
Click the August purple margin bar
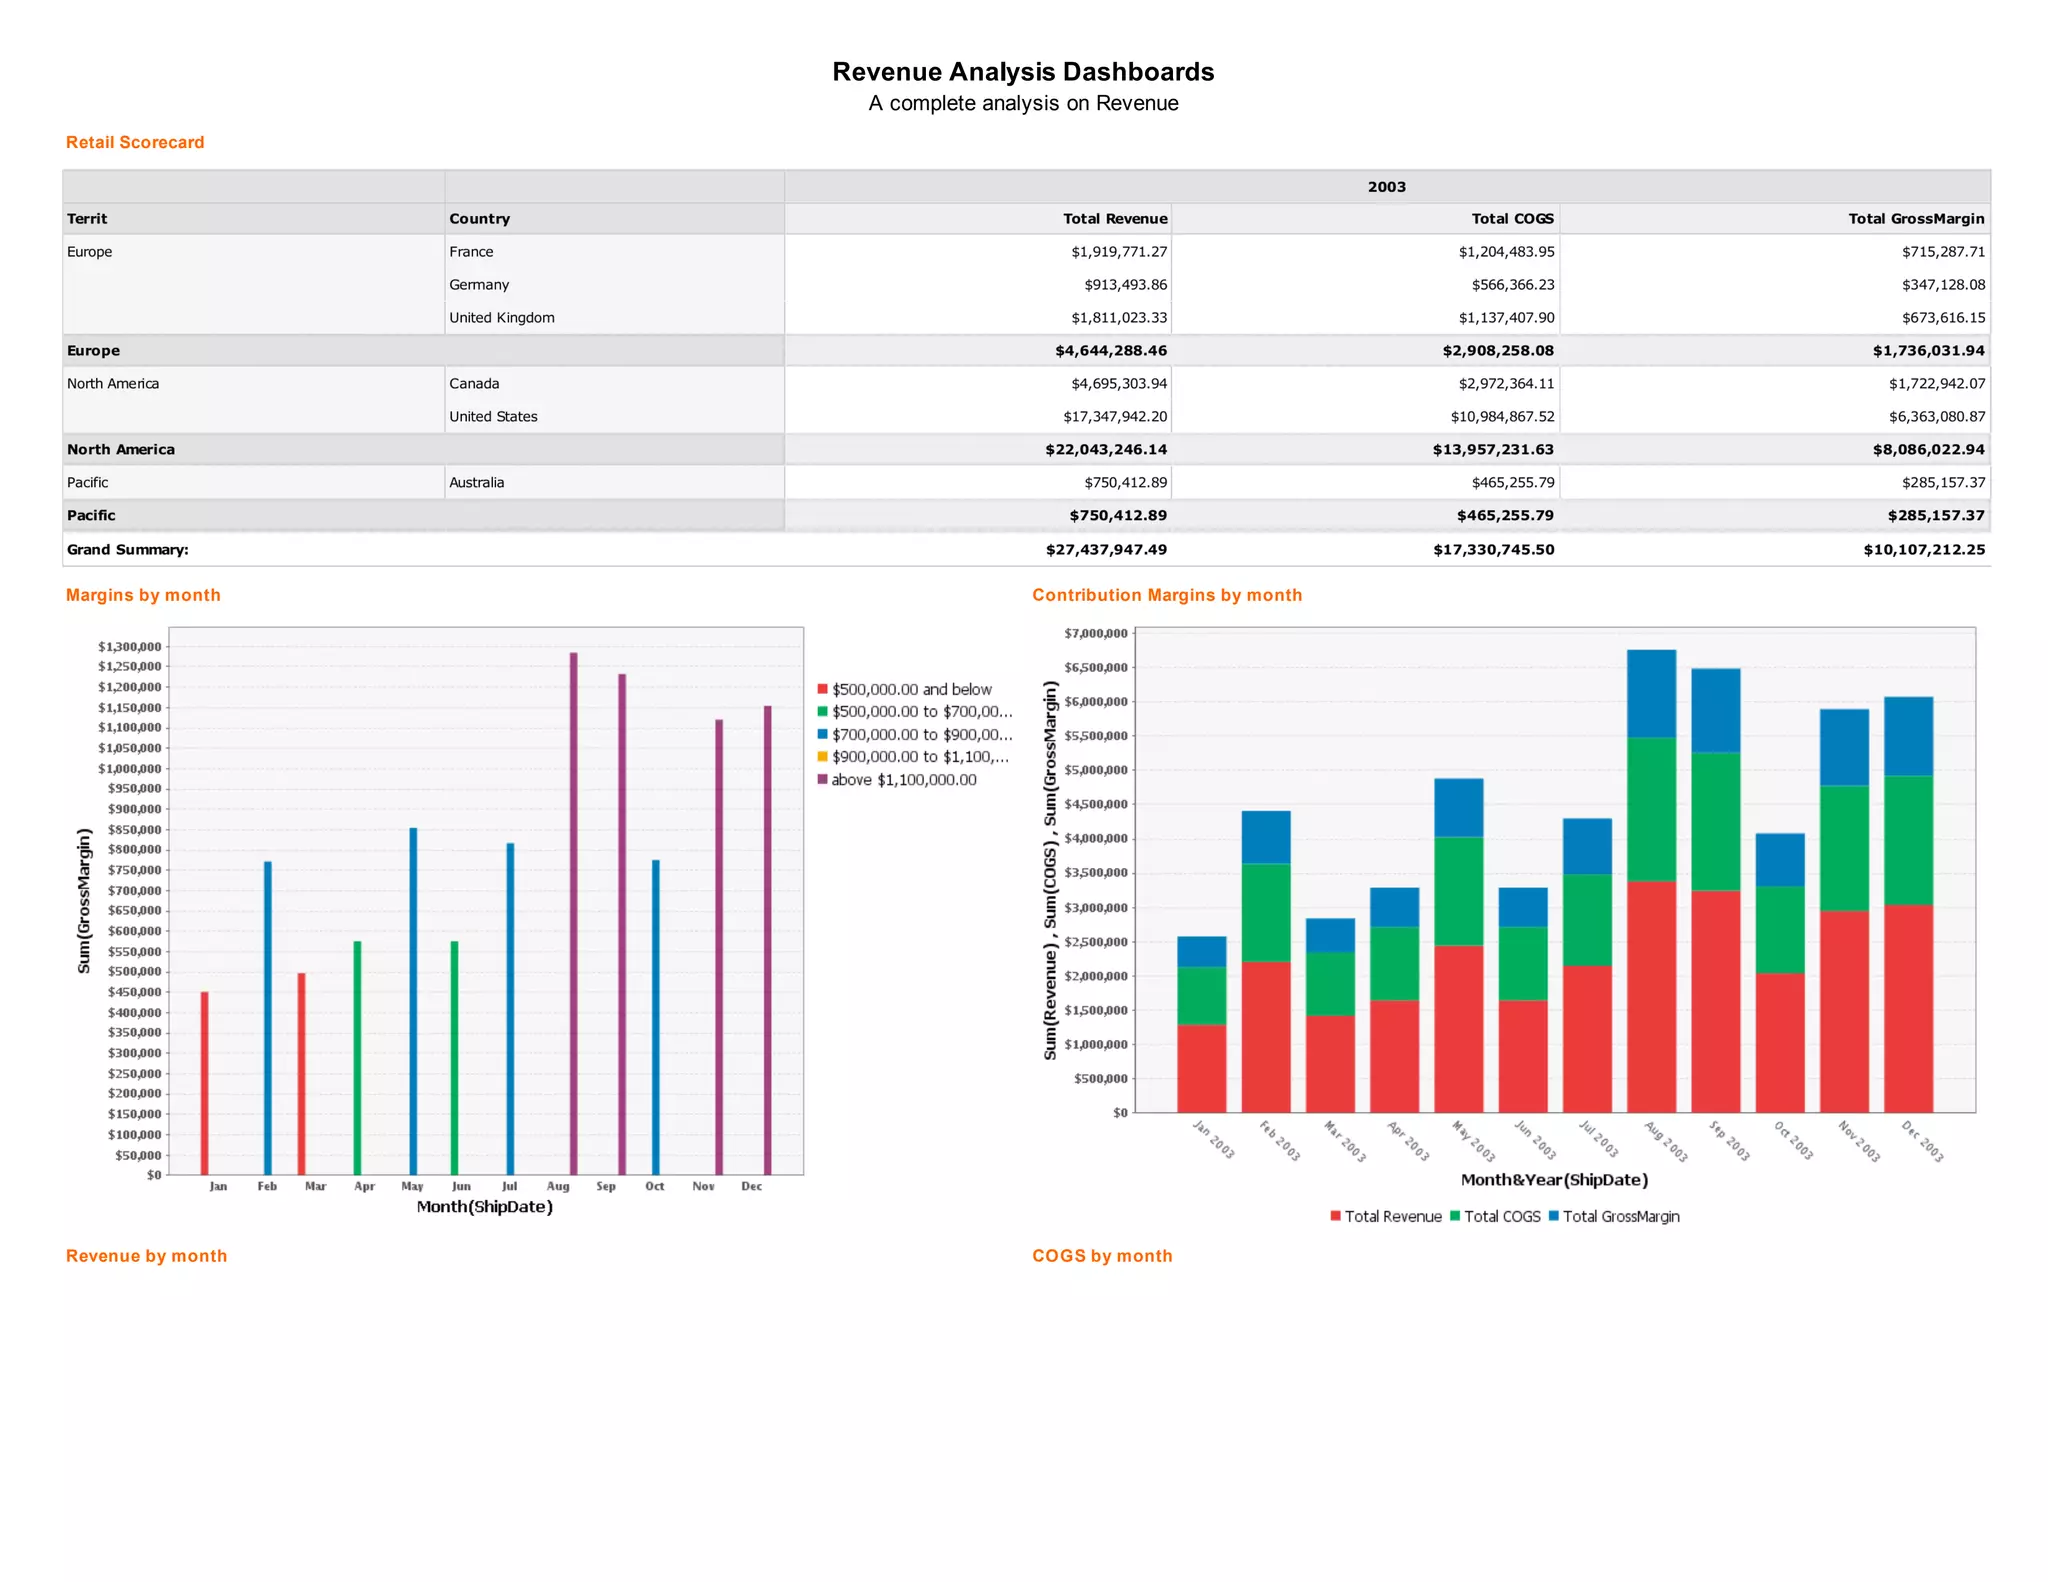pos(574,912)
